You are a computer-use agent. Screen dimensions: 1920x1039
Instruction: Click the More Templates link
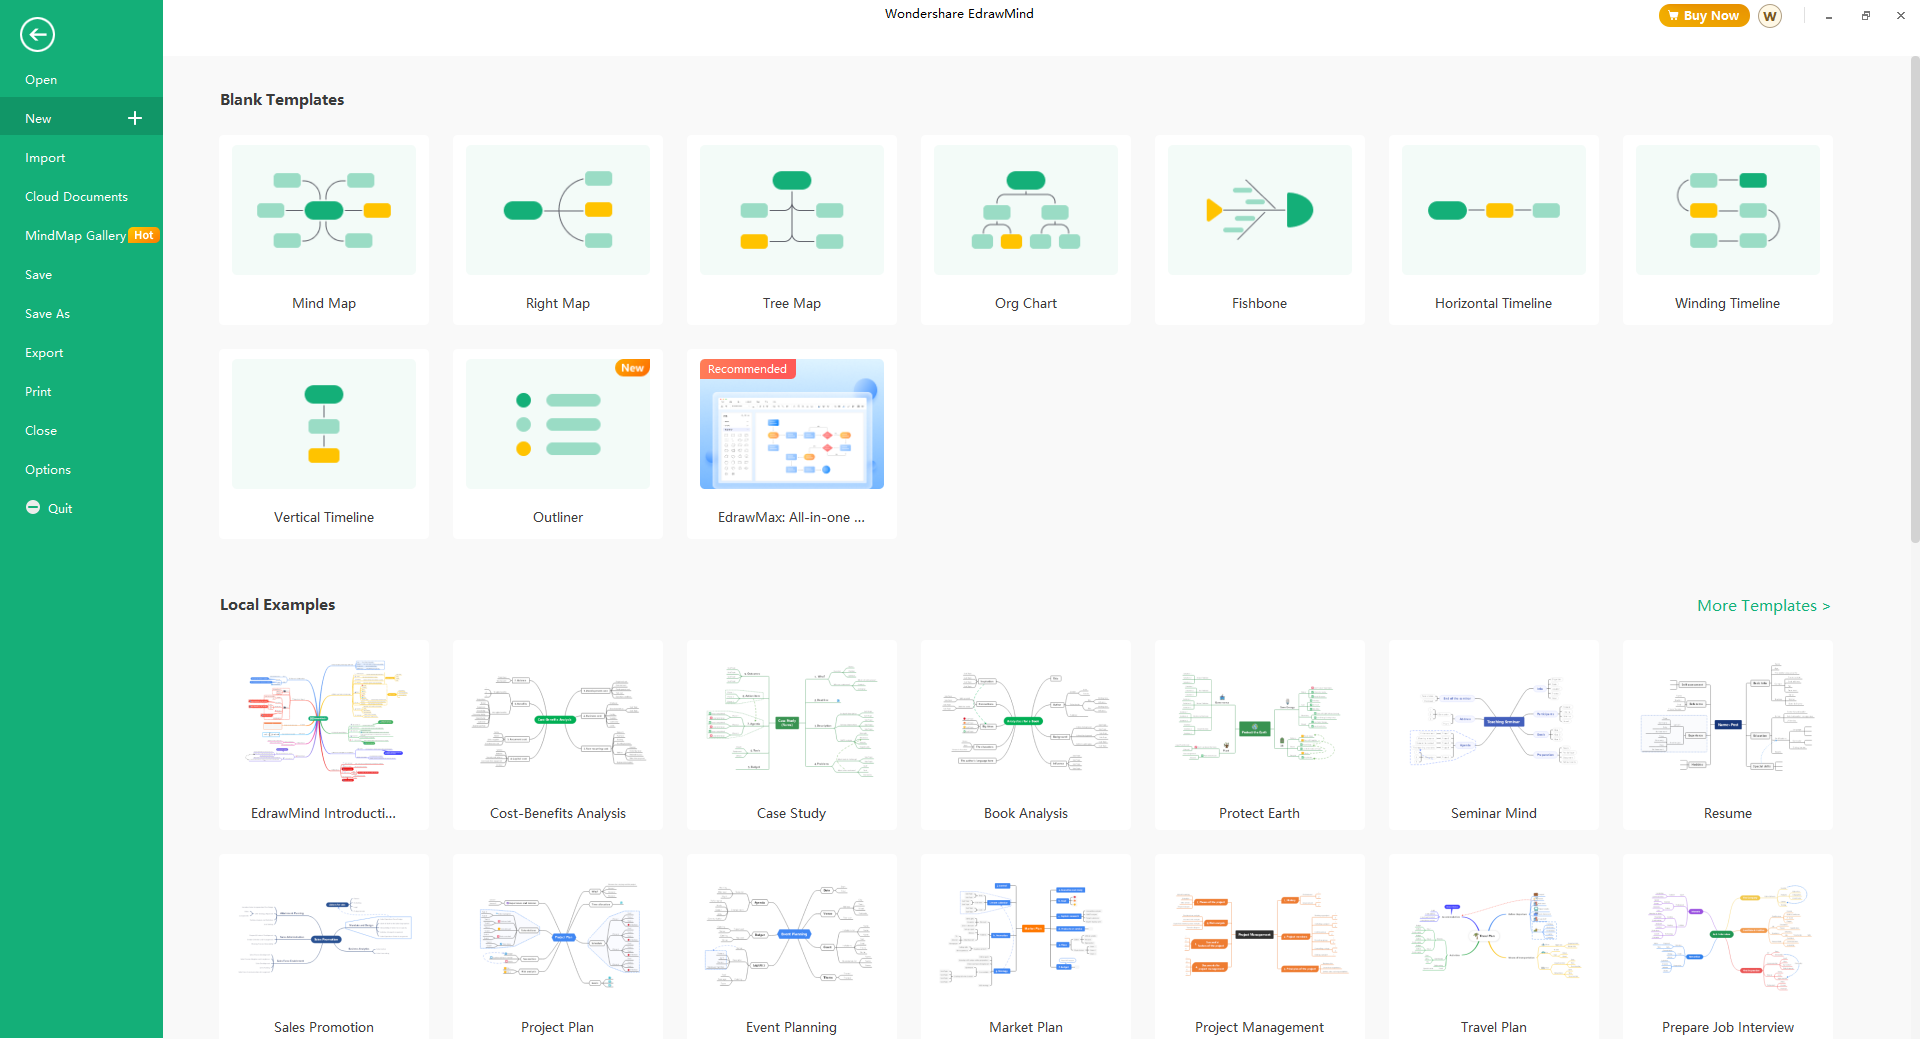pyautogui.click(x=1763, y=606)
